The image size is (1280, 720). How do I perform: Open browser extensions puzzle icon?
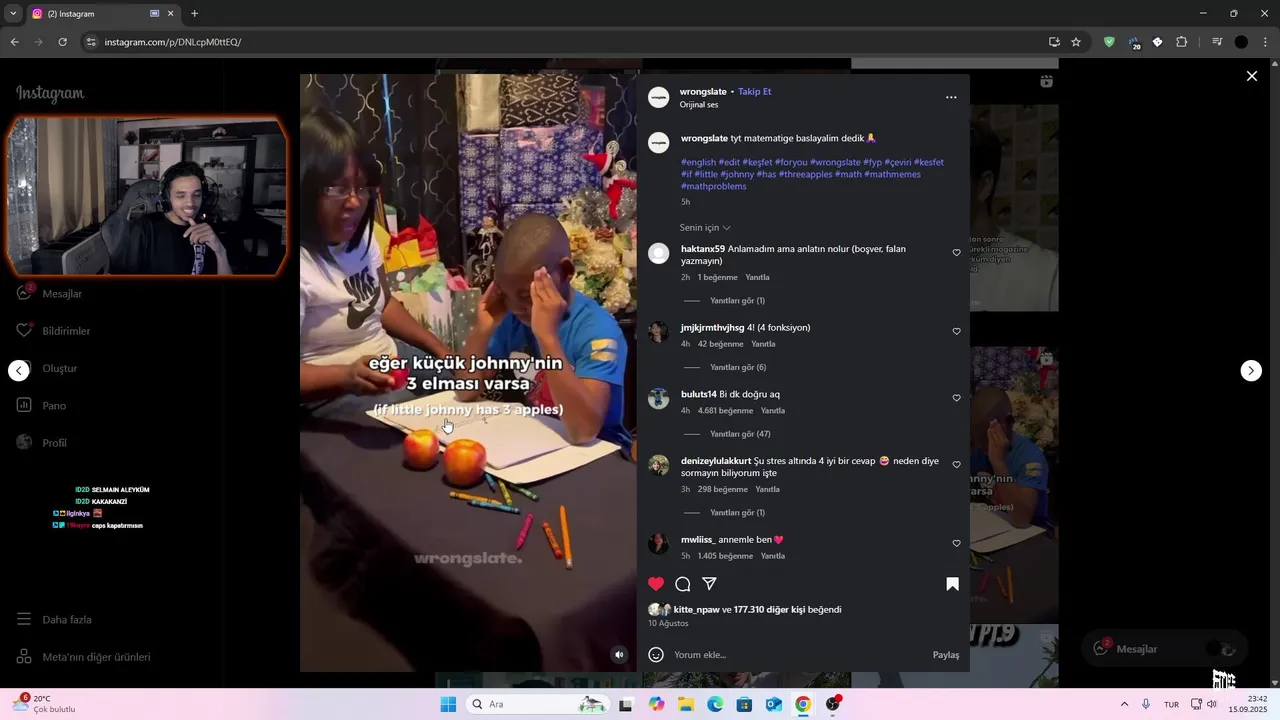tap(1182, 42)
